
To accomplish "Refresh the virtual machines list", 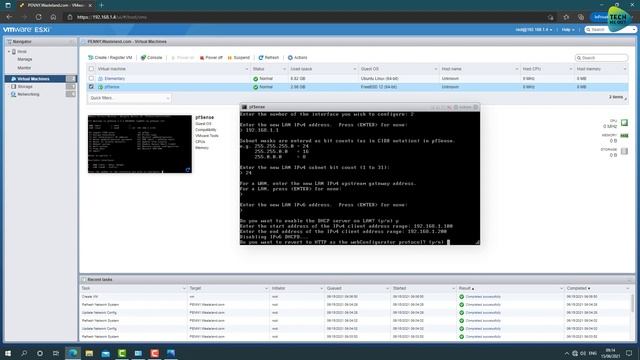I will click(x=269, y=58).
